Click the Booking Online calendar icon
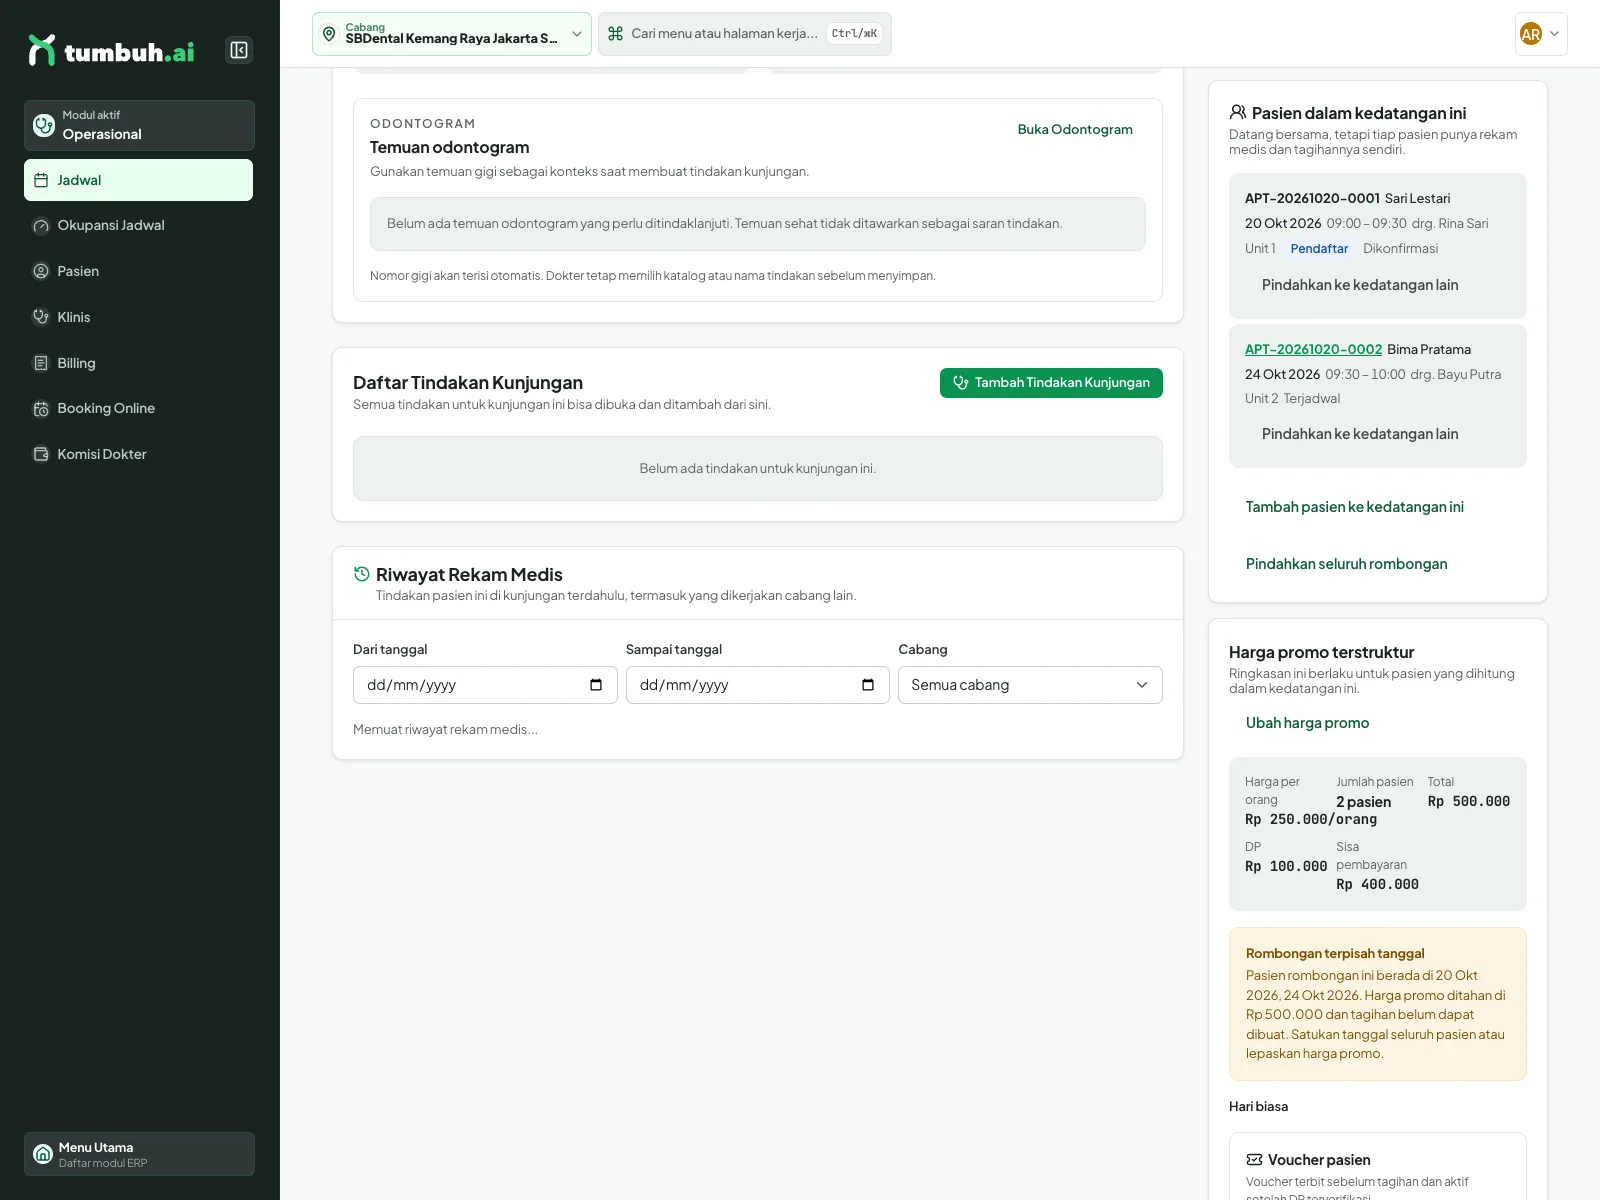 click(41, 408)
